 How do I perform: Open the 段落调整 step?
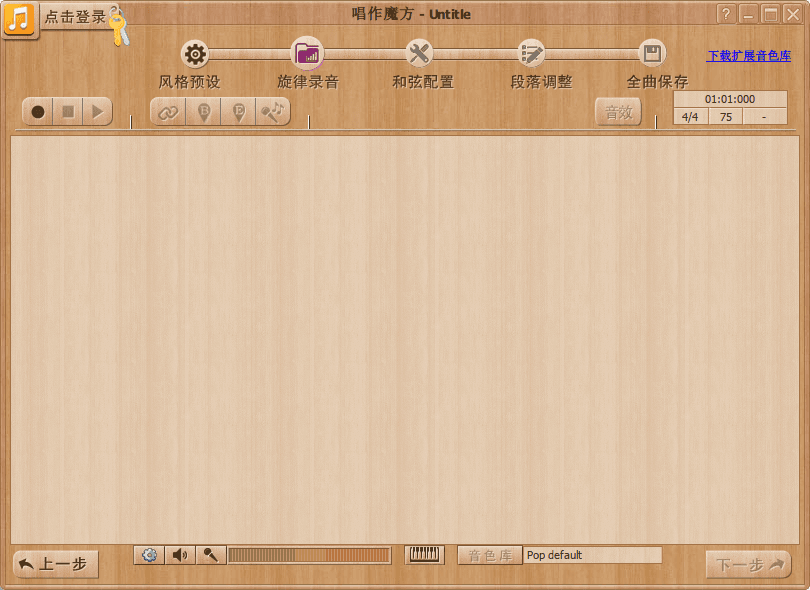532,54
